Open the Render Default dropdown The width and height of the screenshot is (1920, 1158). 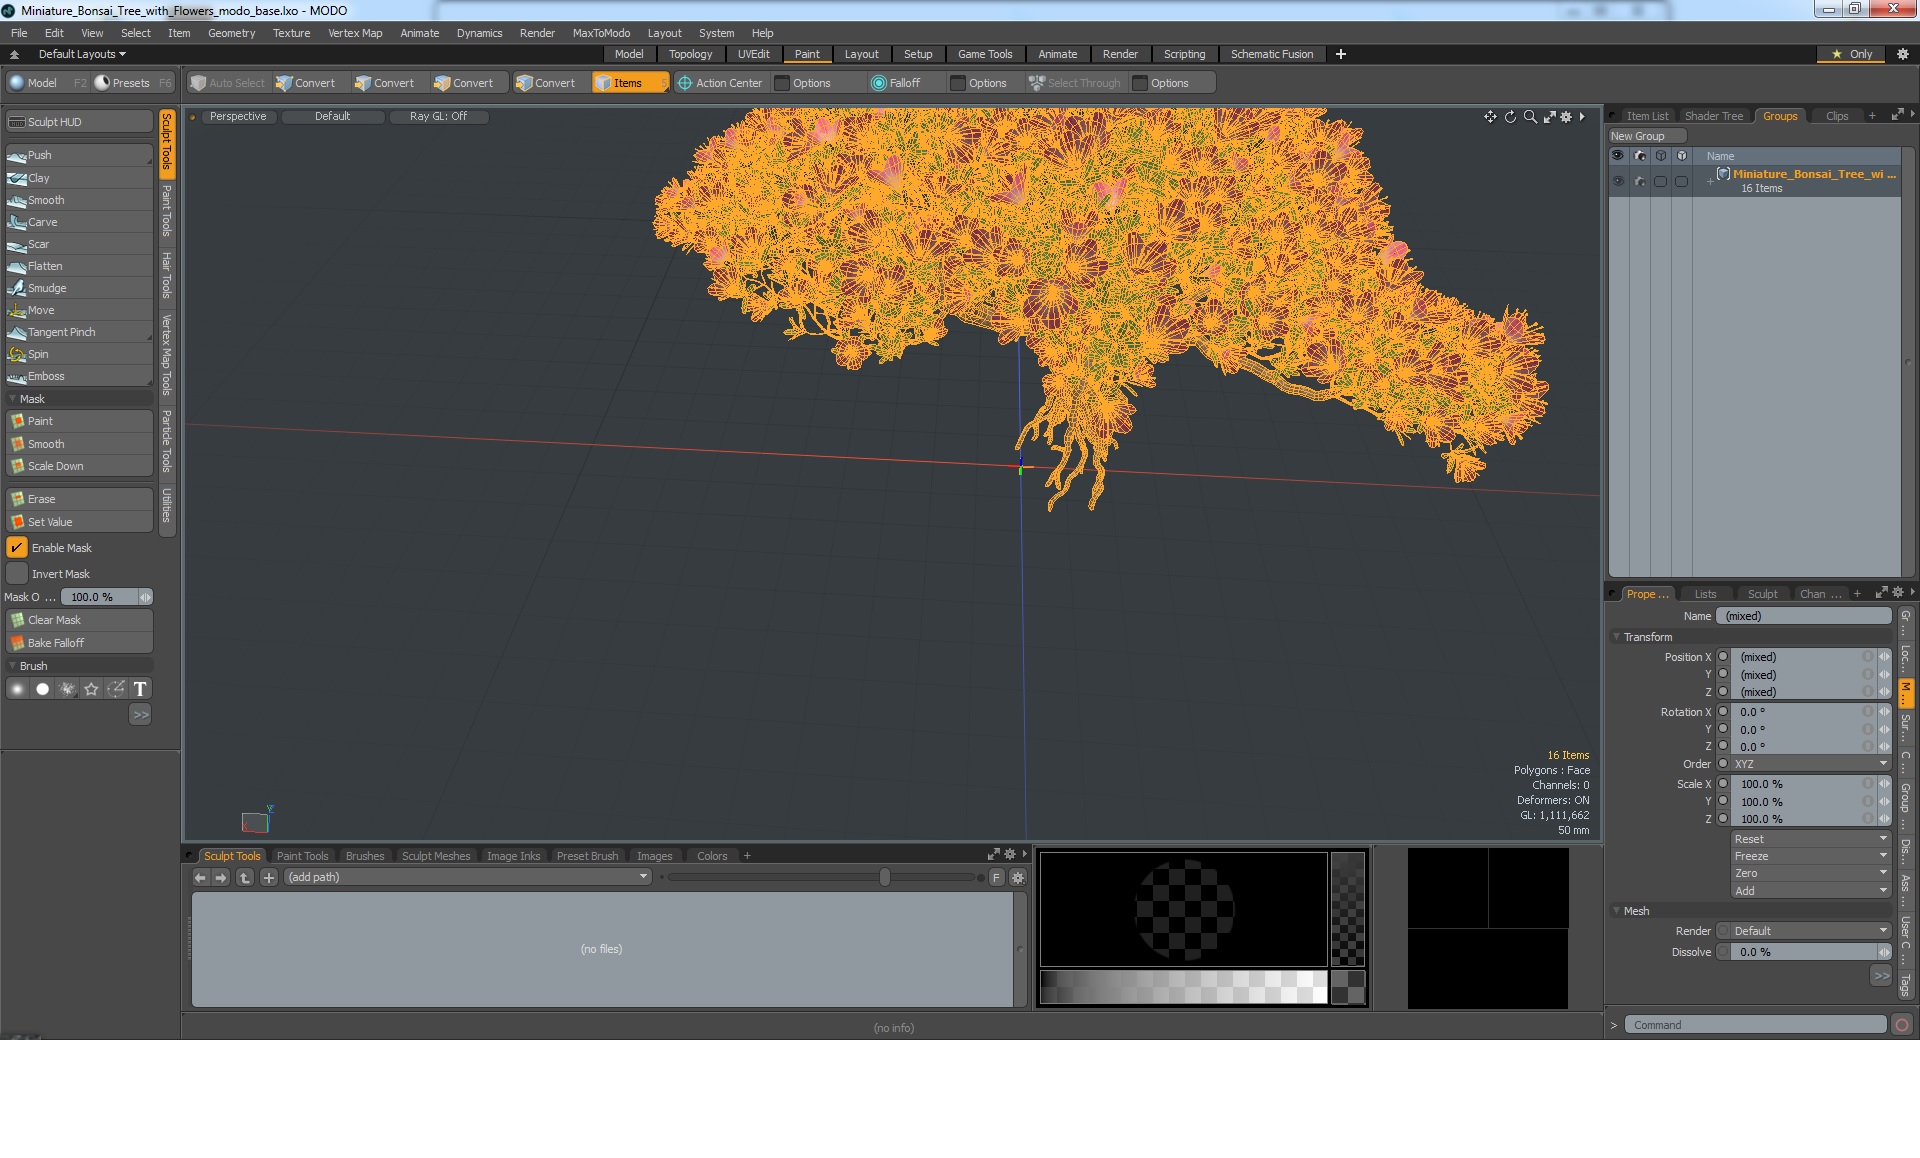(1810, 931)
